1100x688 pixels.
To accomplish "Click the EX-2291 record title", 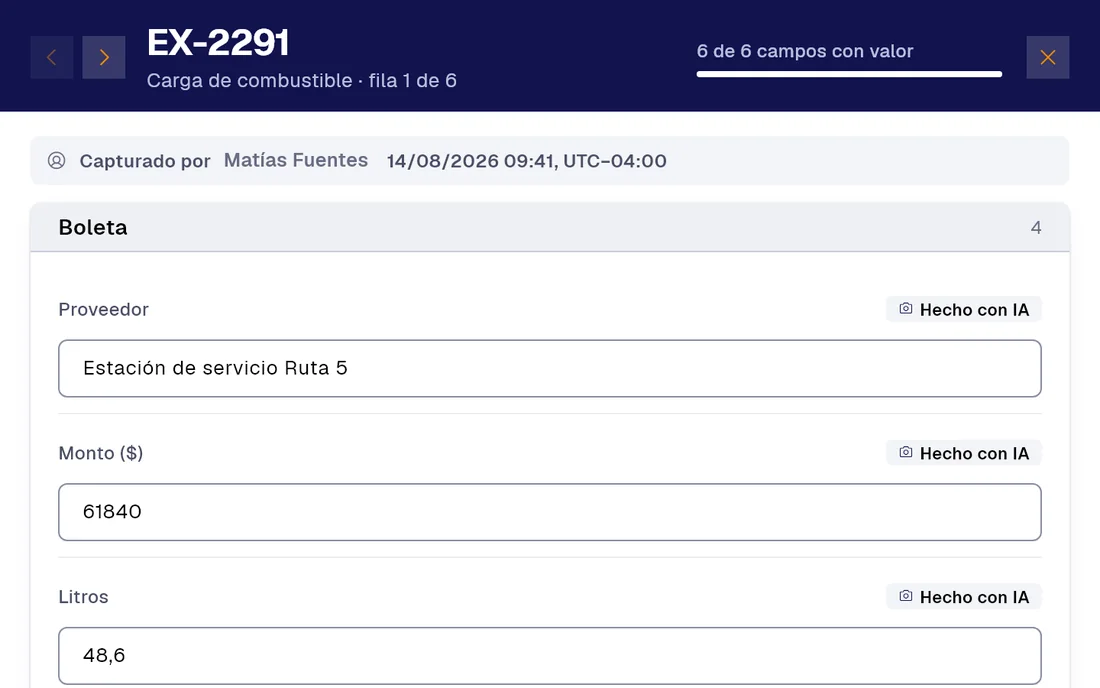I will click(x=218, y=43).
